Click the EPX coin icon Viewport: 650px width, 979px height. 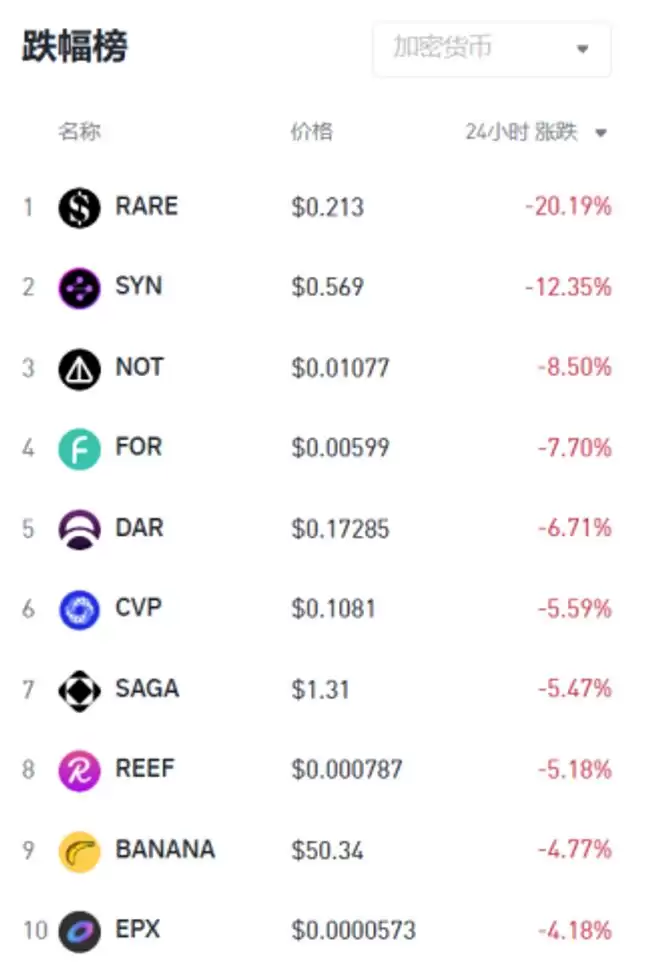[79, 931]
